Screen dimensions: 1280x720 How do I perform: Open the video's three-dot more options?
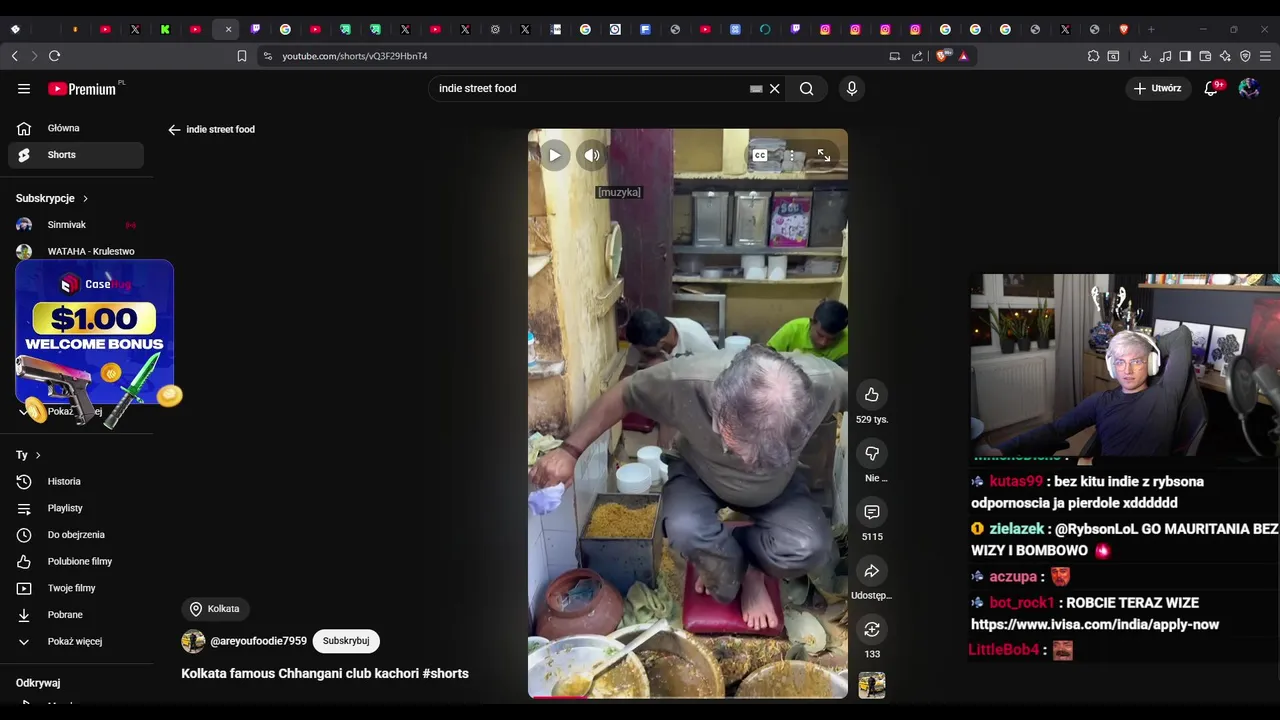[792, 155]
